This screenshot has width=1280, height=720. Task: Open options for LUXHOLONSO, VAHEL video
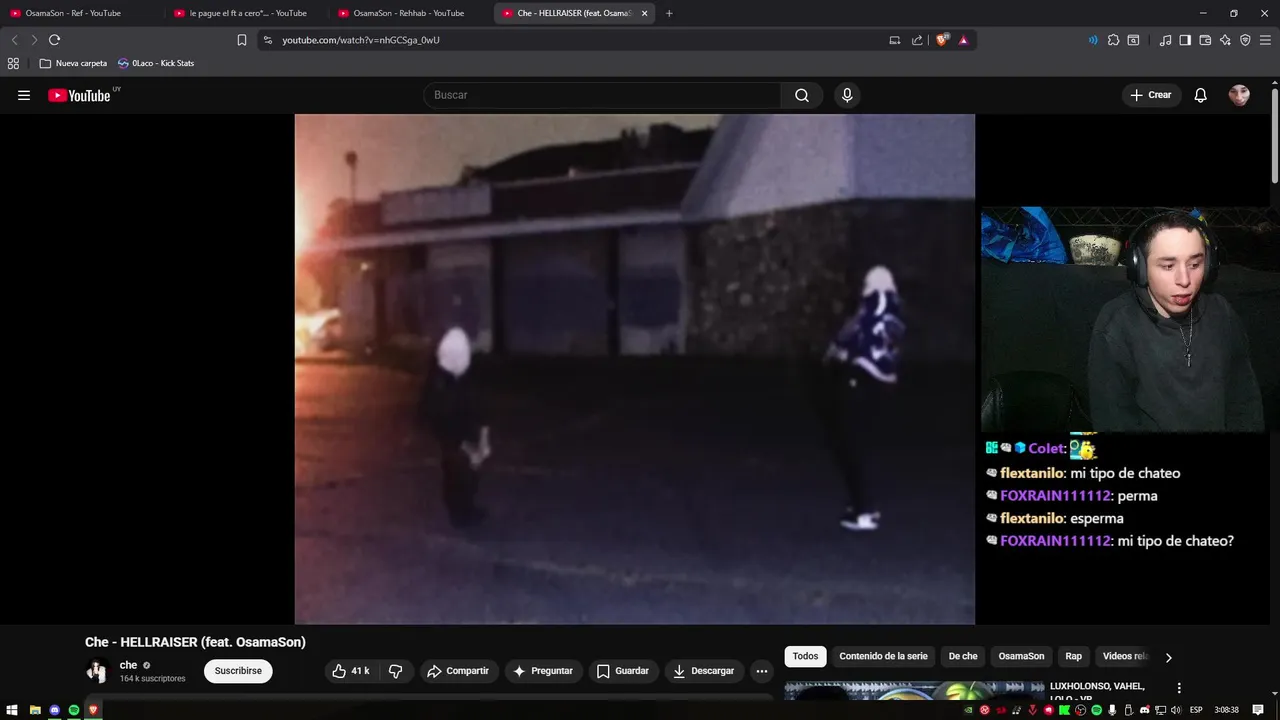tap(1179, 688)
